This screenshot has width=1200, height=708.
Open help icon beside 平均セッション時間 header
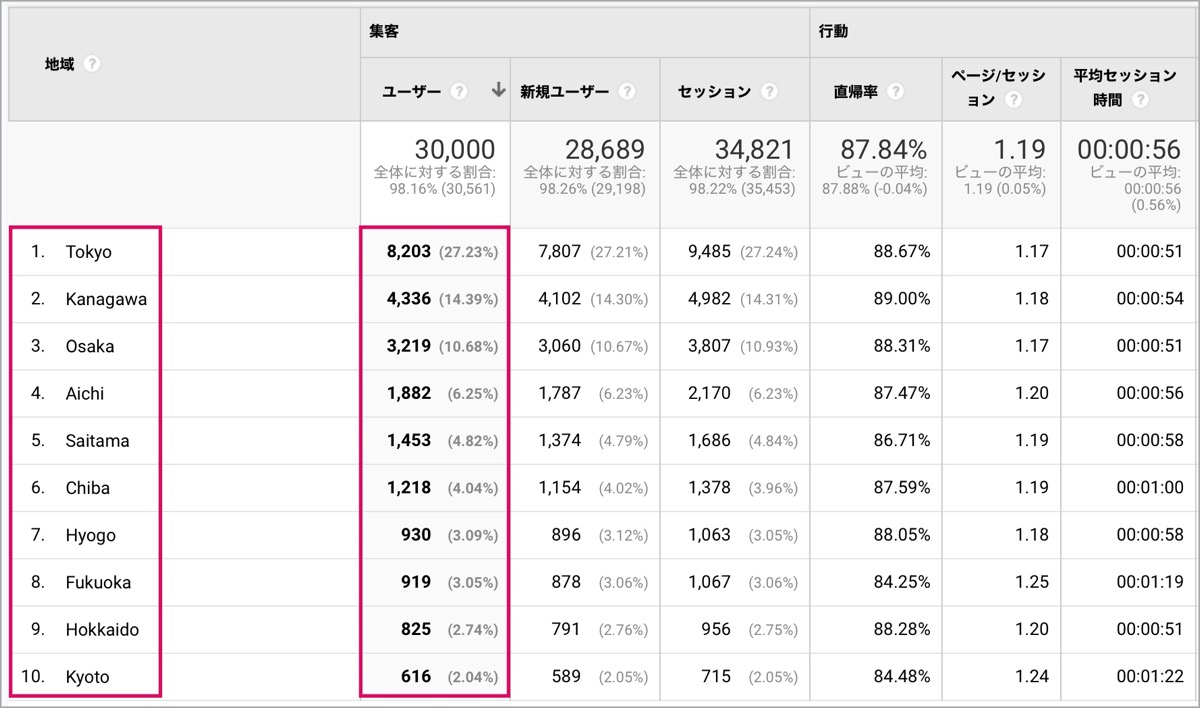1140,101
